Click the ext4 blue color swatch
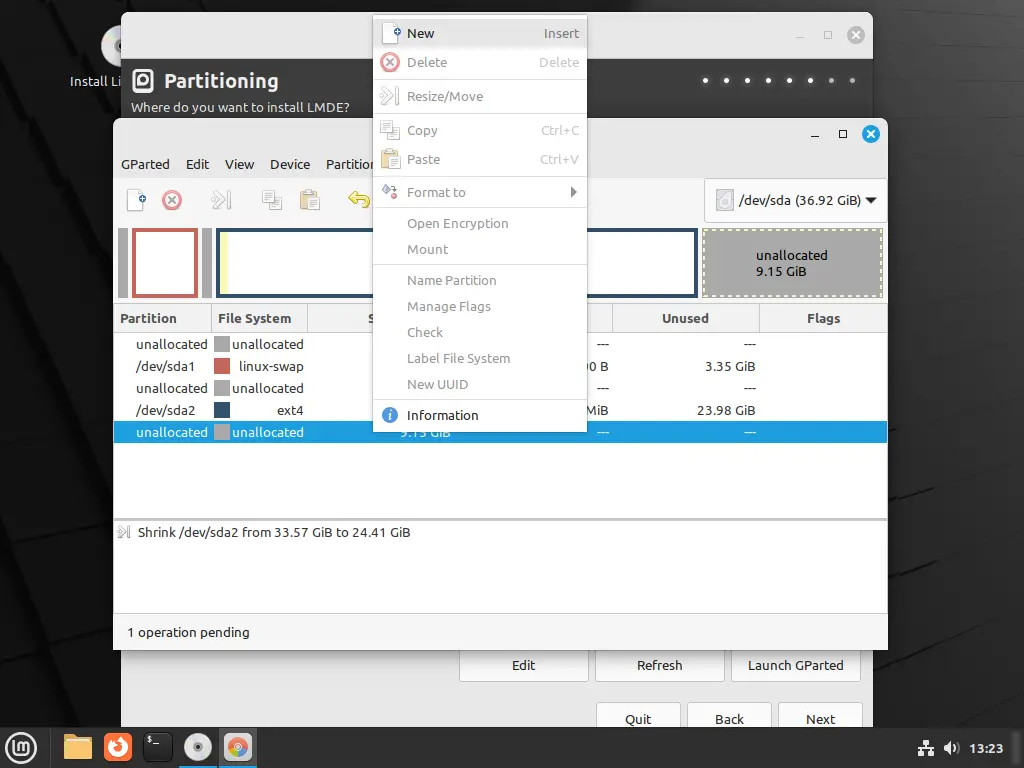1024x768 pixels. (222, 409)
